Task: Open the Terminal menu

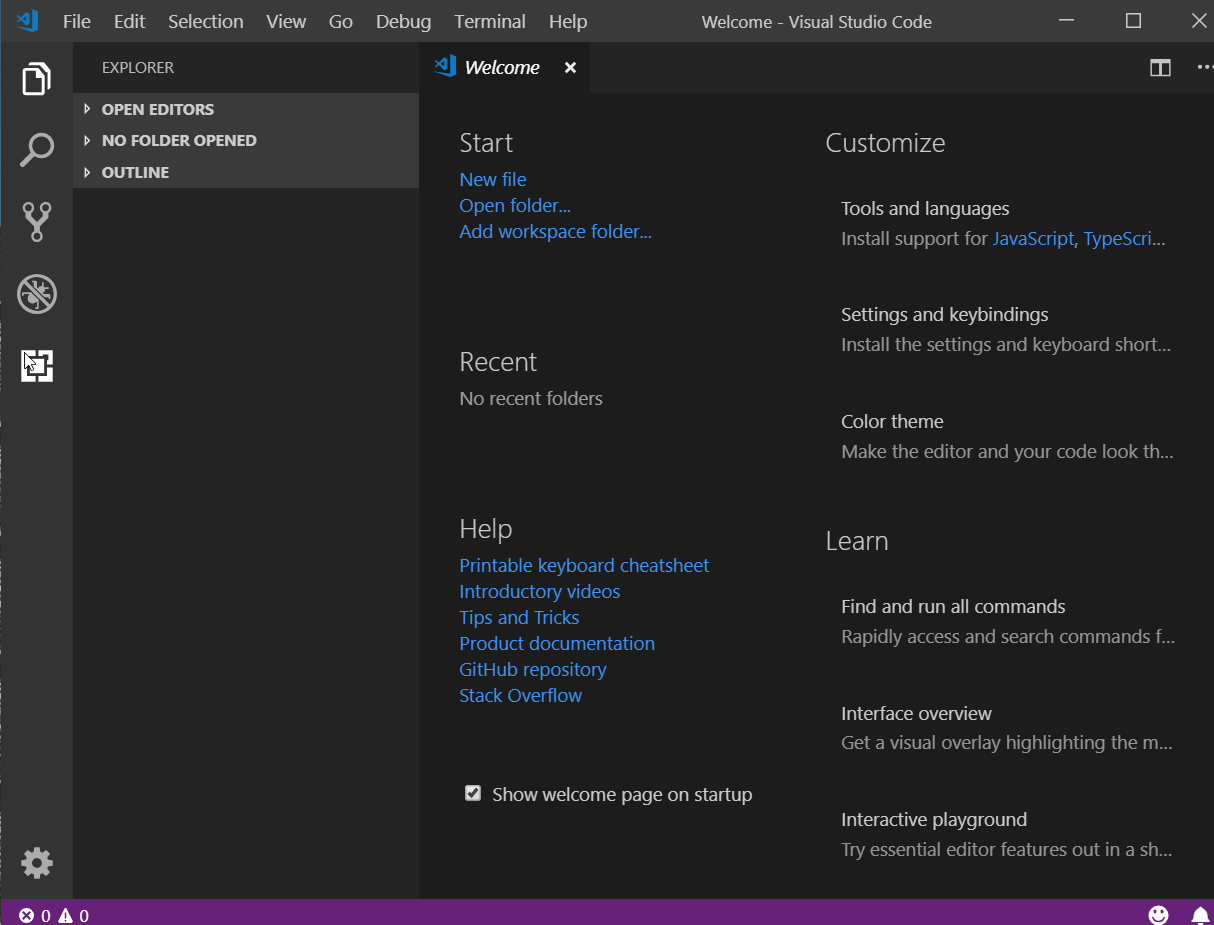Action: pos(489,20)
